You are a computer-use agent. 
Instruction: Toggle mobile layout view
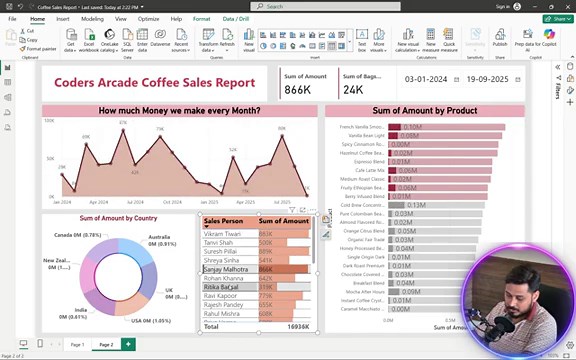point(40,343)
